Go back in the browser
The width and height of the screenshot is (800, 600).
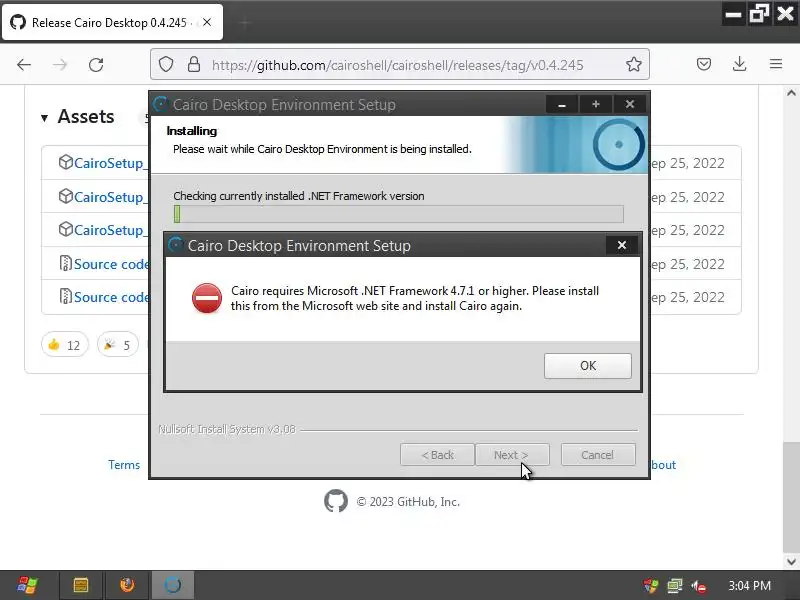24,65
